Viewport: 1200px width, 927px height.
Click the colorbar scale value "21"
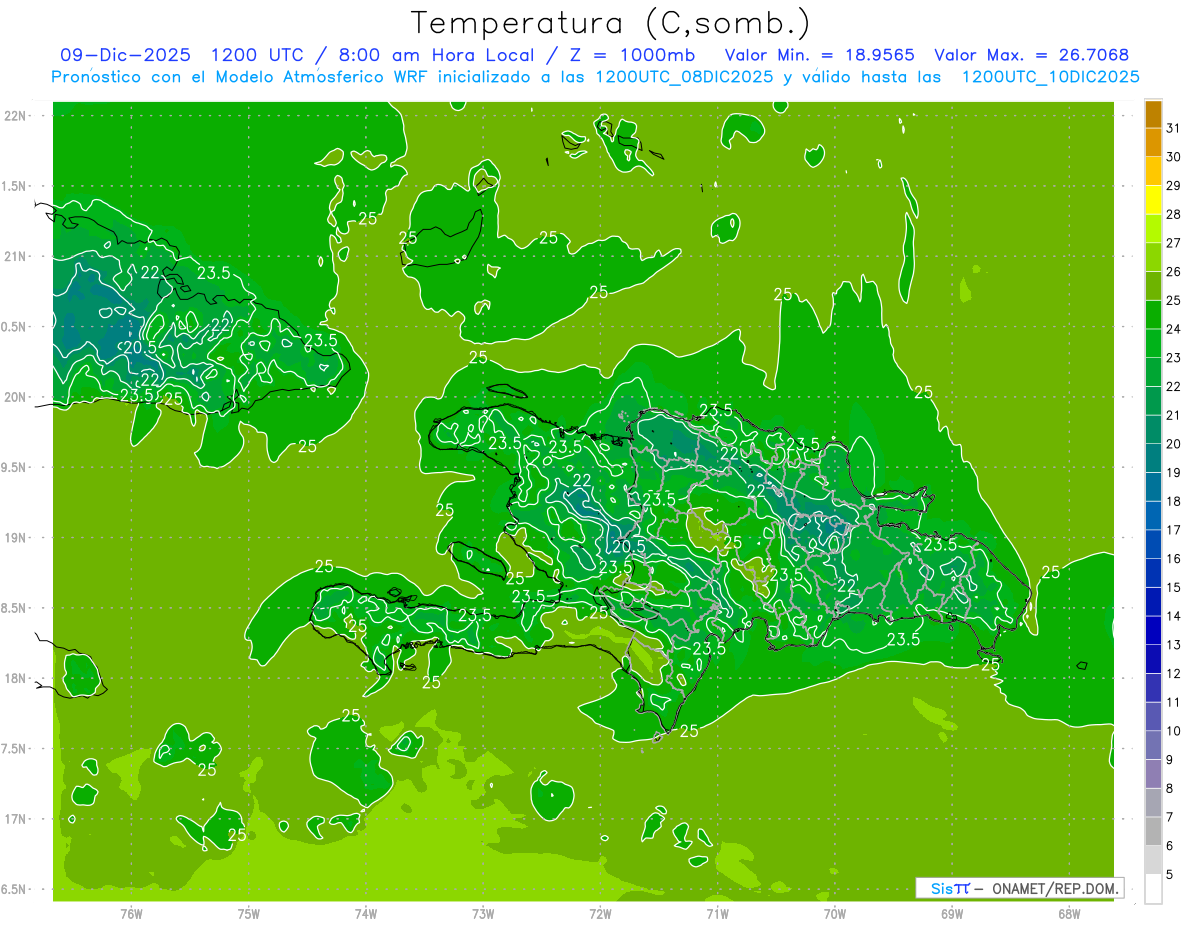click(1173, 415)
